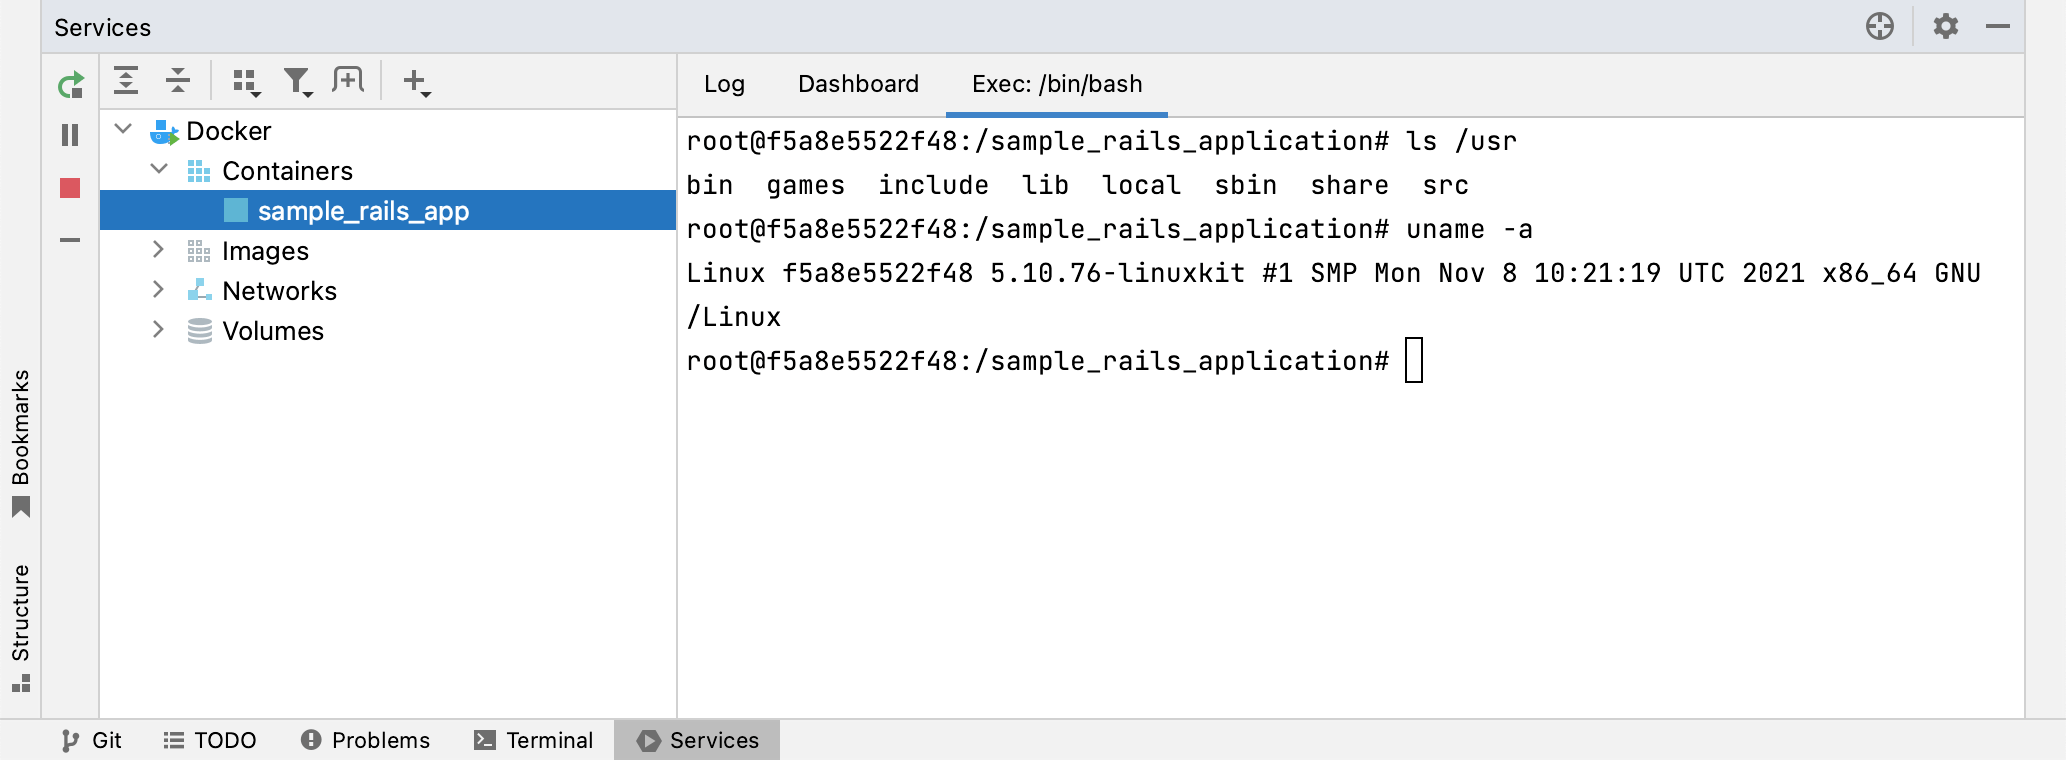Expand the Images node in the Docker tree
This screenshot has height=760, width=2066.
tap(158, 250)
